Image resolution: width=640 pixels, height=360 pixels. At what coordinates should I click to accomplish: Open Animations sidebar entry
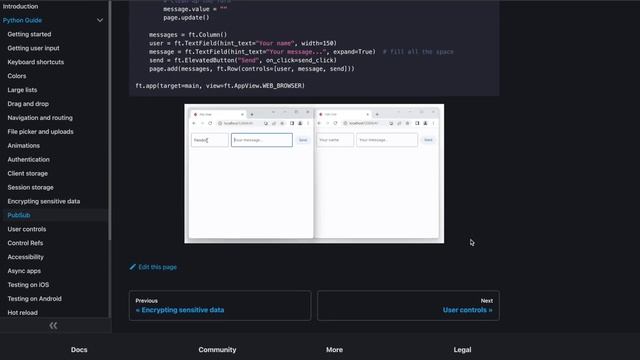tap(24, 145)
